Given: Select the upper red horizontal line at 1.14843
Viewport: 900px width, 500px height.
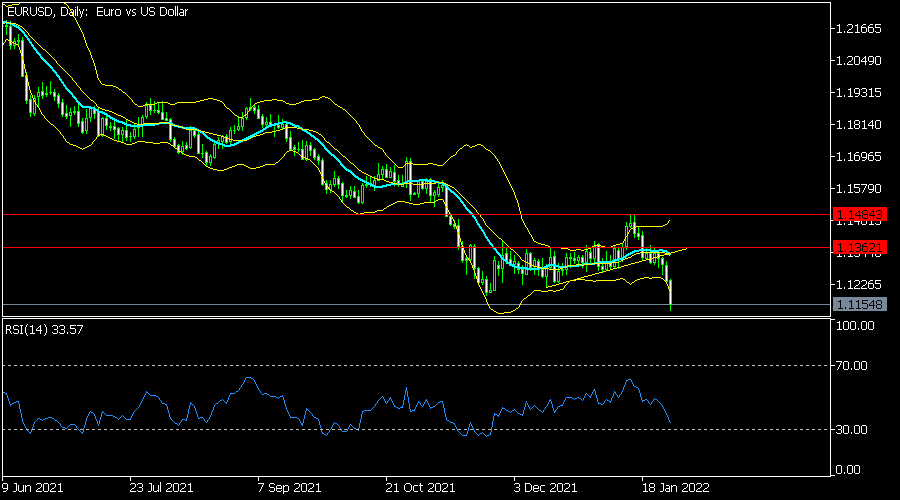Looking at the screenshot, I should [416, 215].
